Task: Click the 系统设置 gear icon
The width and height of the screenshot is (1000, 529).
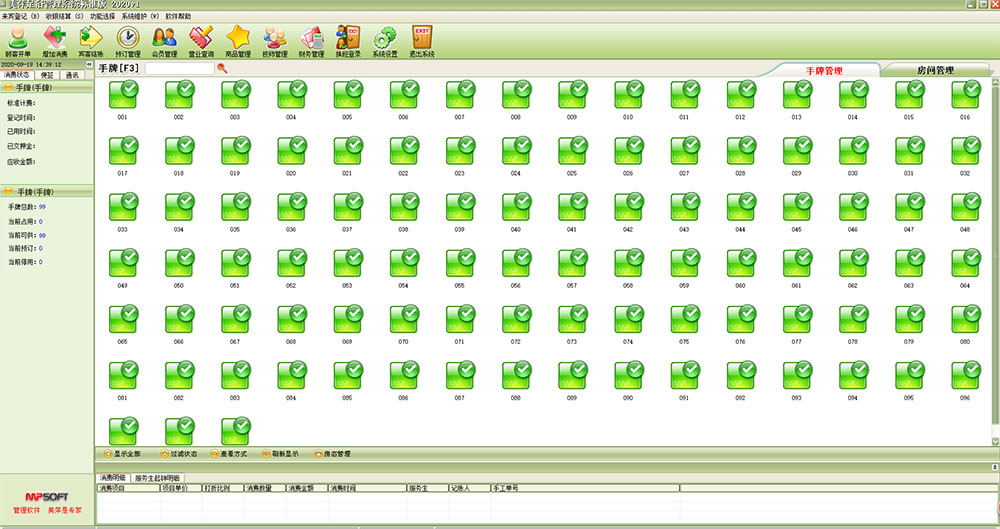Action: pyautogui.click(x=385, y=41)
